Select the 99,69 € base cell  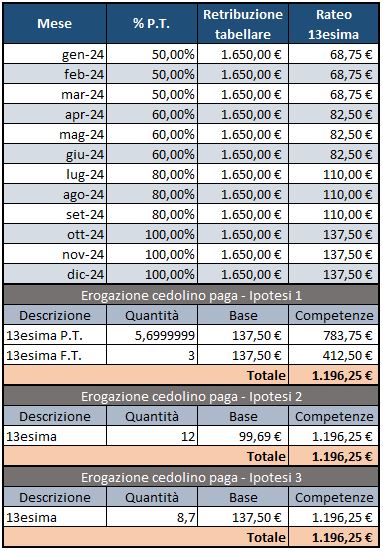click(243, 436)
